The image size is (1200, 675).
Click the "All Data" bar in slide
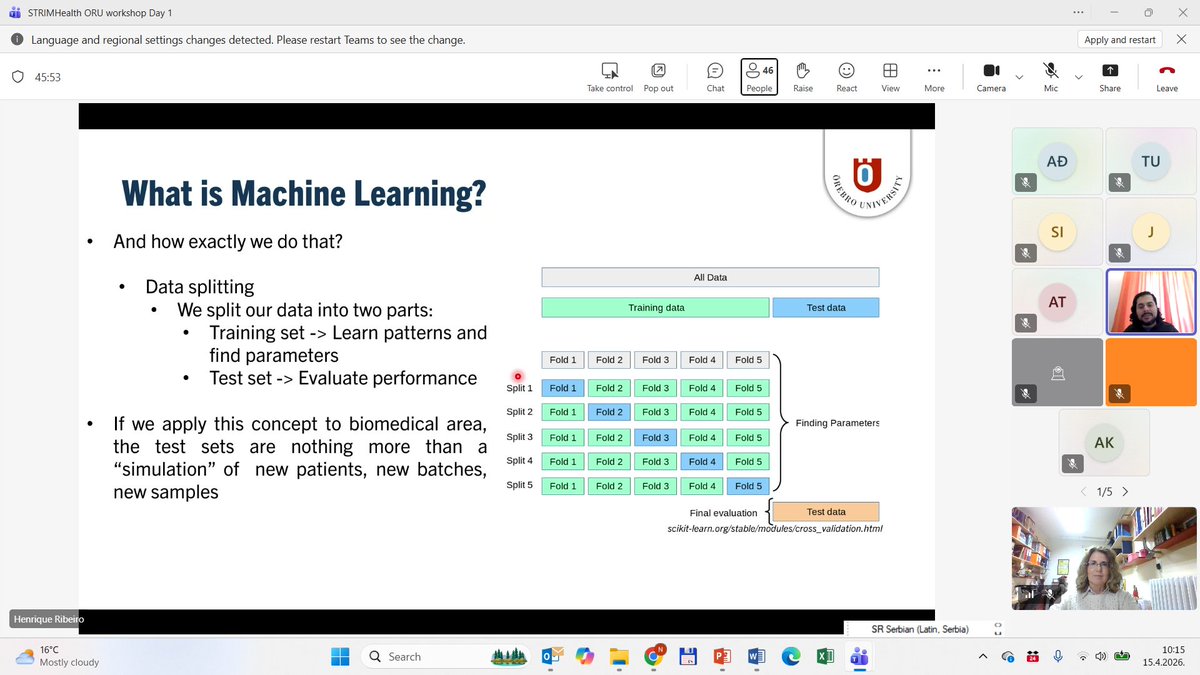point(710,277)
